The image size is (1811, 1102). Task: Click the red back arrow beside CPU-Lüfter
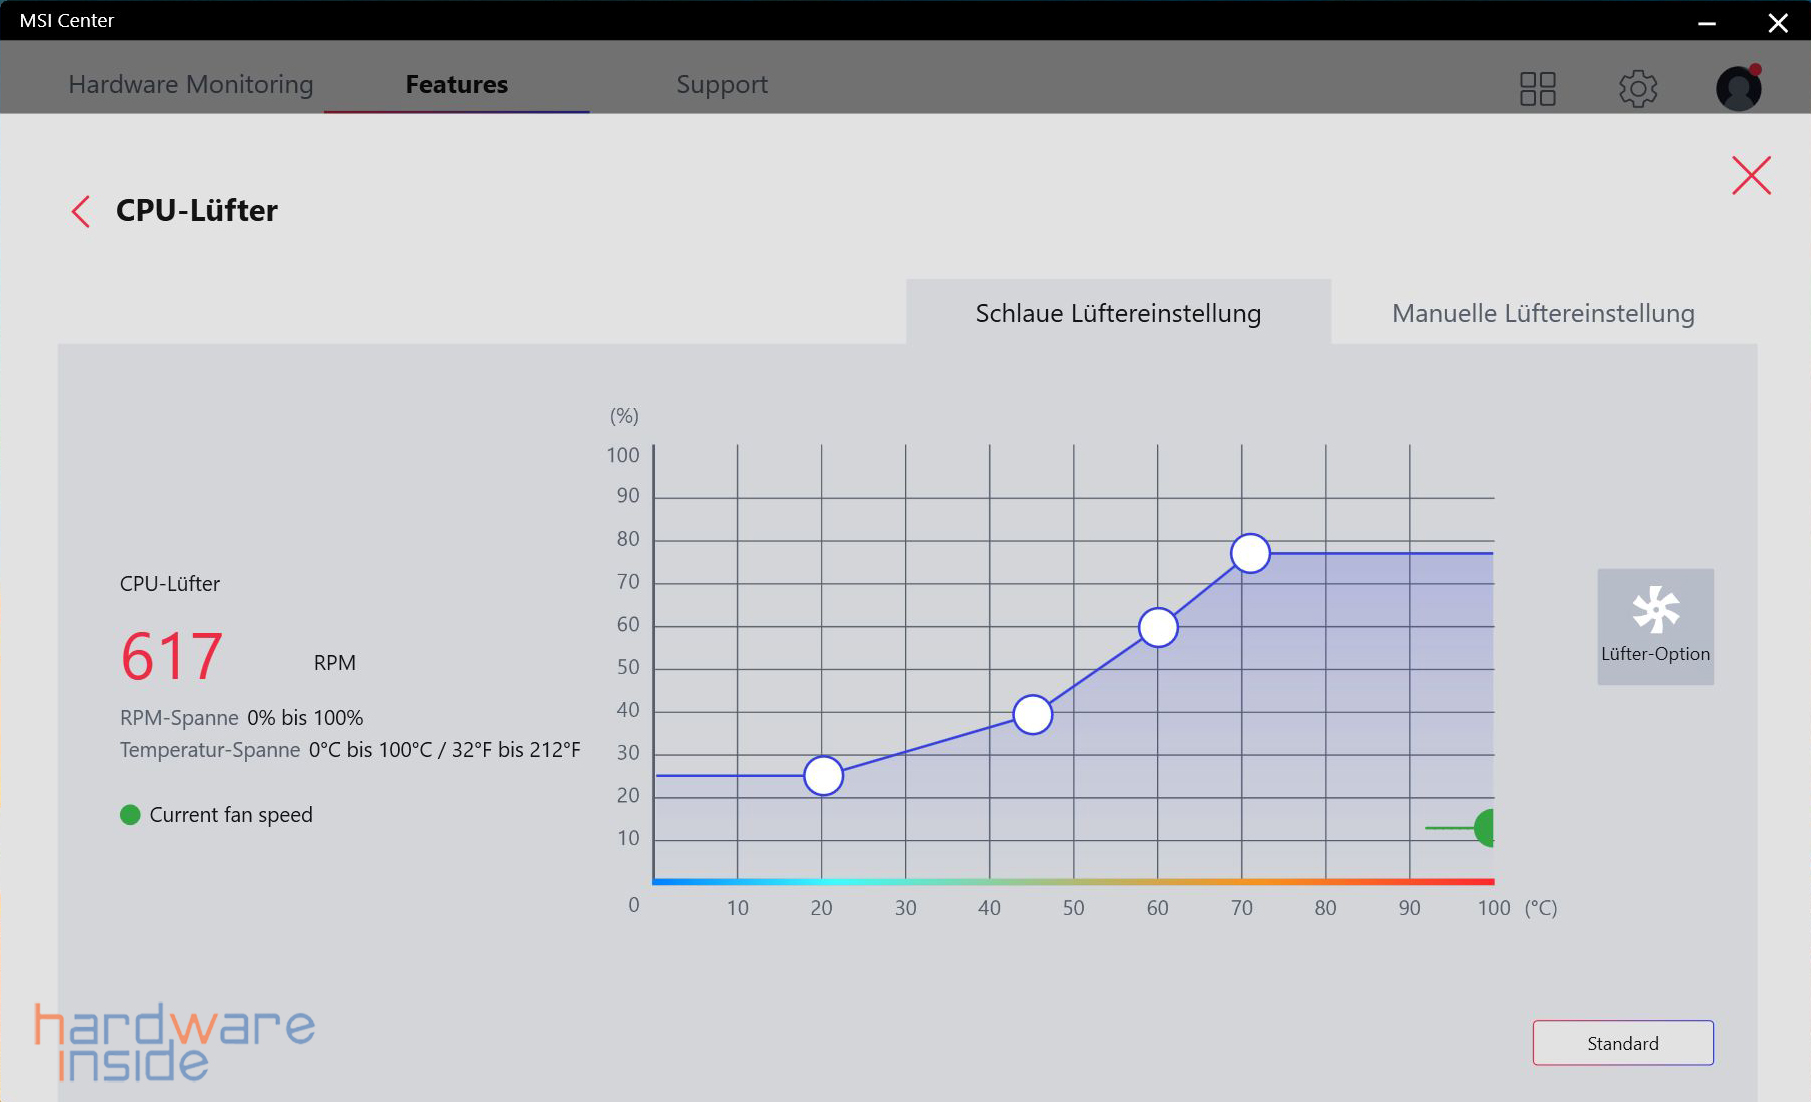pyautogui.click(x=81, y=211)
